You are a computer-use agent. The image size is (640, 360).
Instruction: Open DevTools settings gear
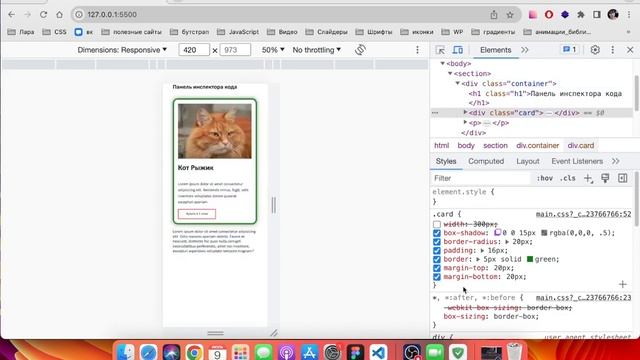pyautogui.click(x=595, y=50)
